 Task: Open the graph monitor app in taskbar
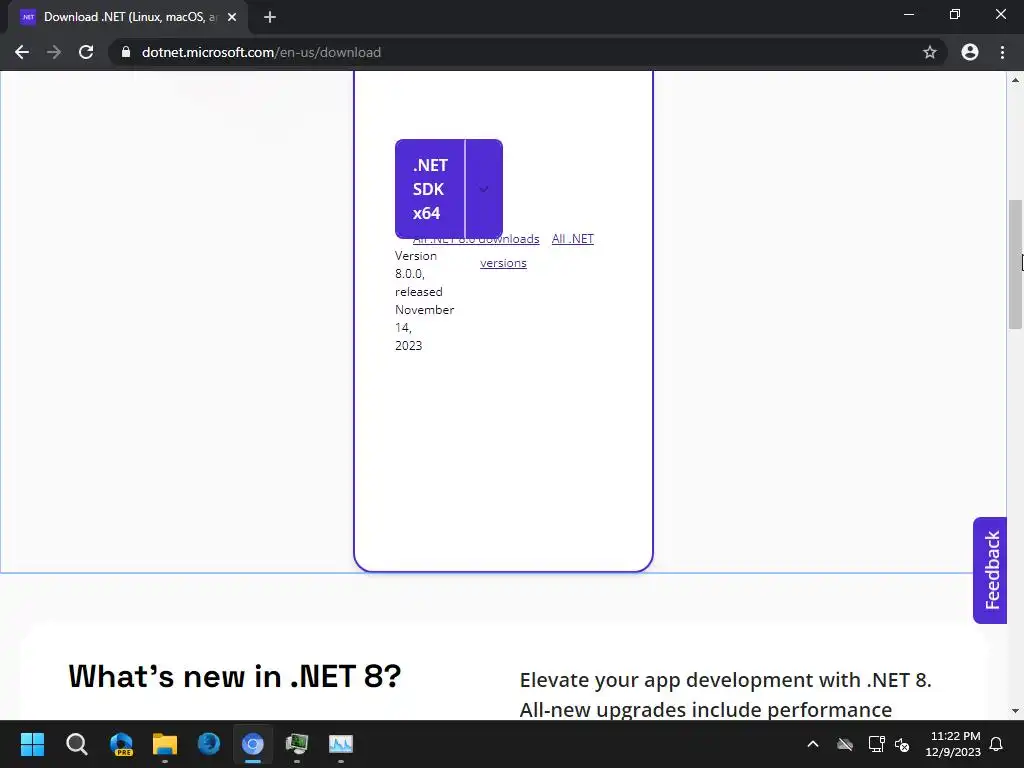click(340, 744)
